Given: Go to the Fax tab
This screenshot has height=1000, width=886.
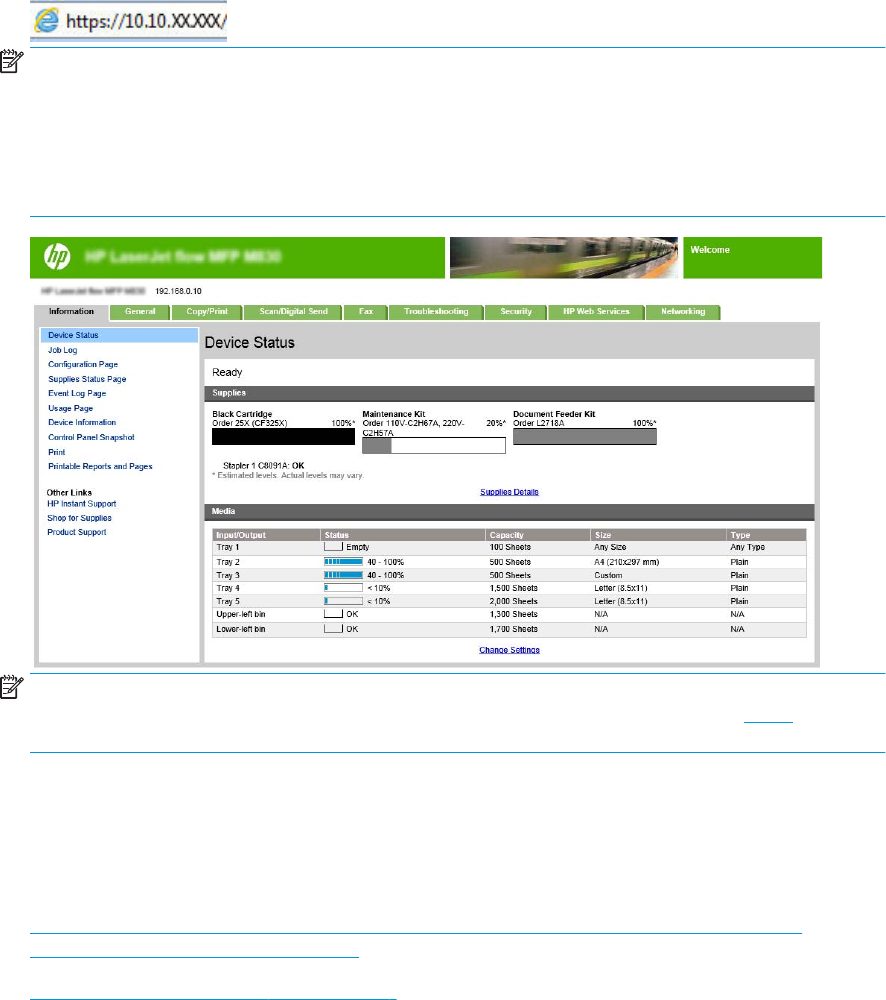Looking at the screenshot, I should point(365,311).
